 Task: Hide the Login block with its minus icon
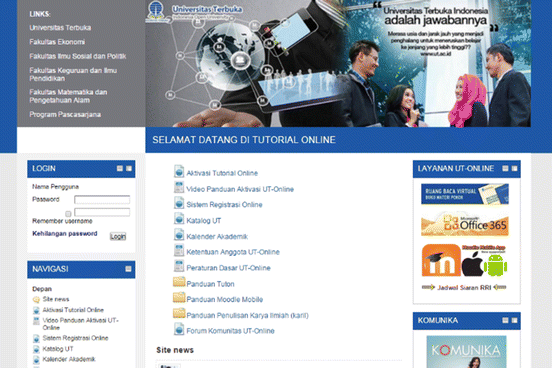(x=120, y=169)
